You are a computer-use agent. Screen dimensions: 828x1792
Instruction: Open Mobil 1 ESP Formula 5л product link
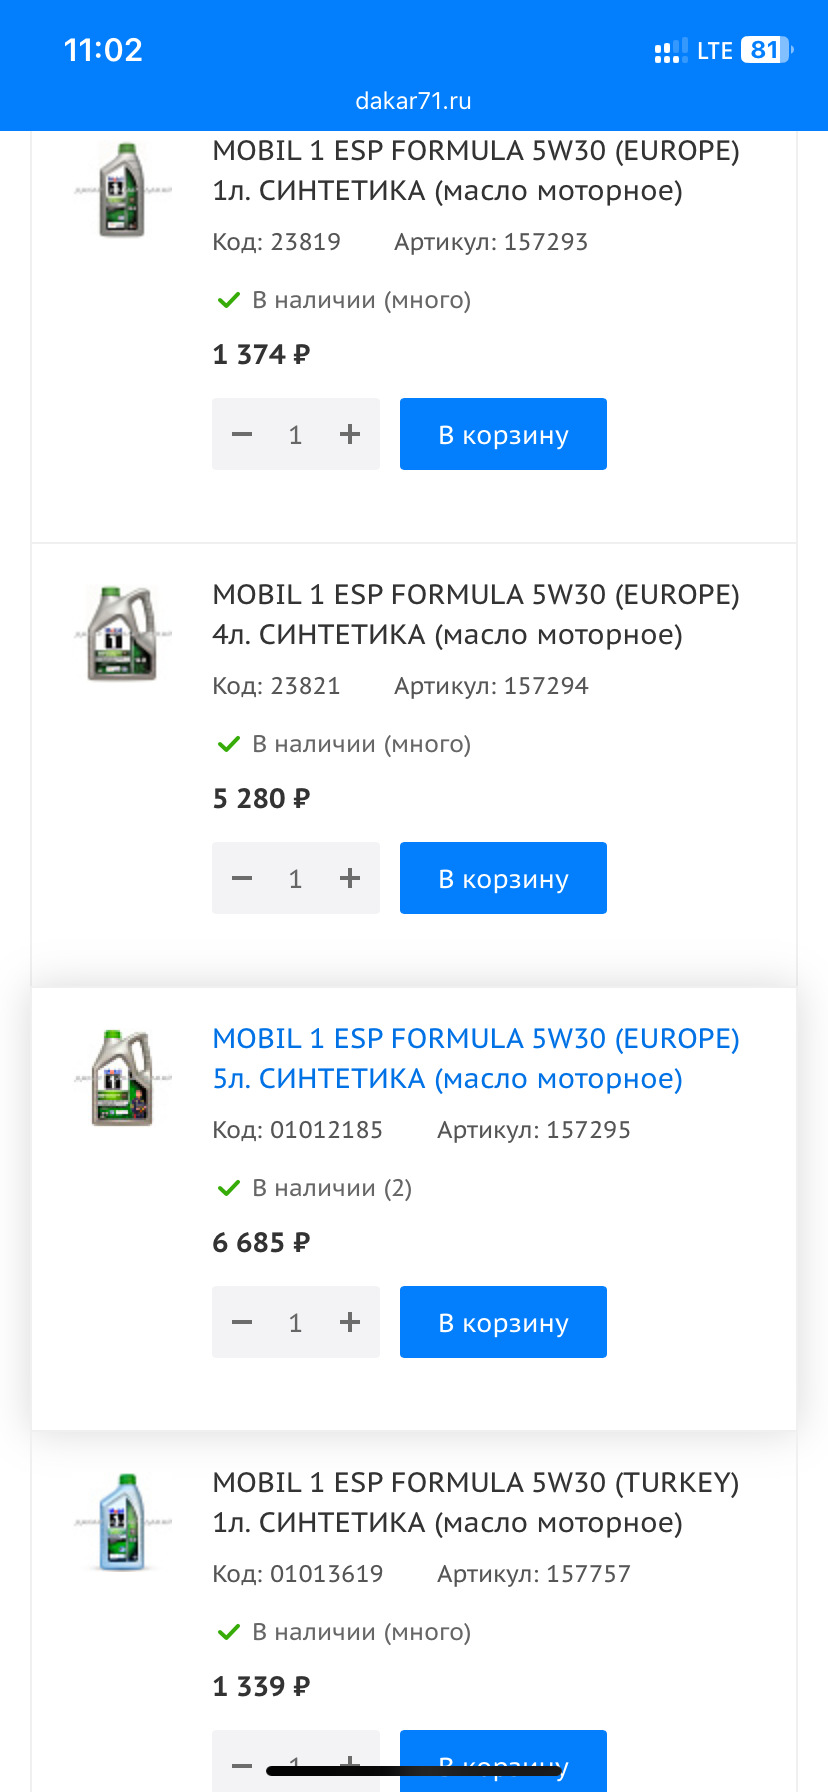[x=475, y=1058]
